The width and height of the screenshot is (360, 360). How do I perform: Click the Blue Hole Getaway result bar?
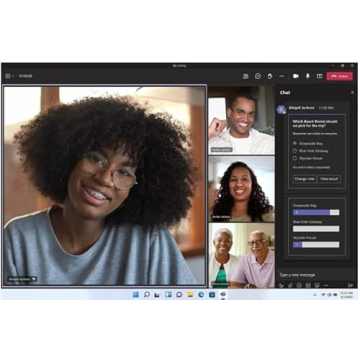(x=316, y=229)
